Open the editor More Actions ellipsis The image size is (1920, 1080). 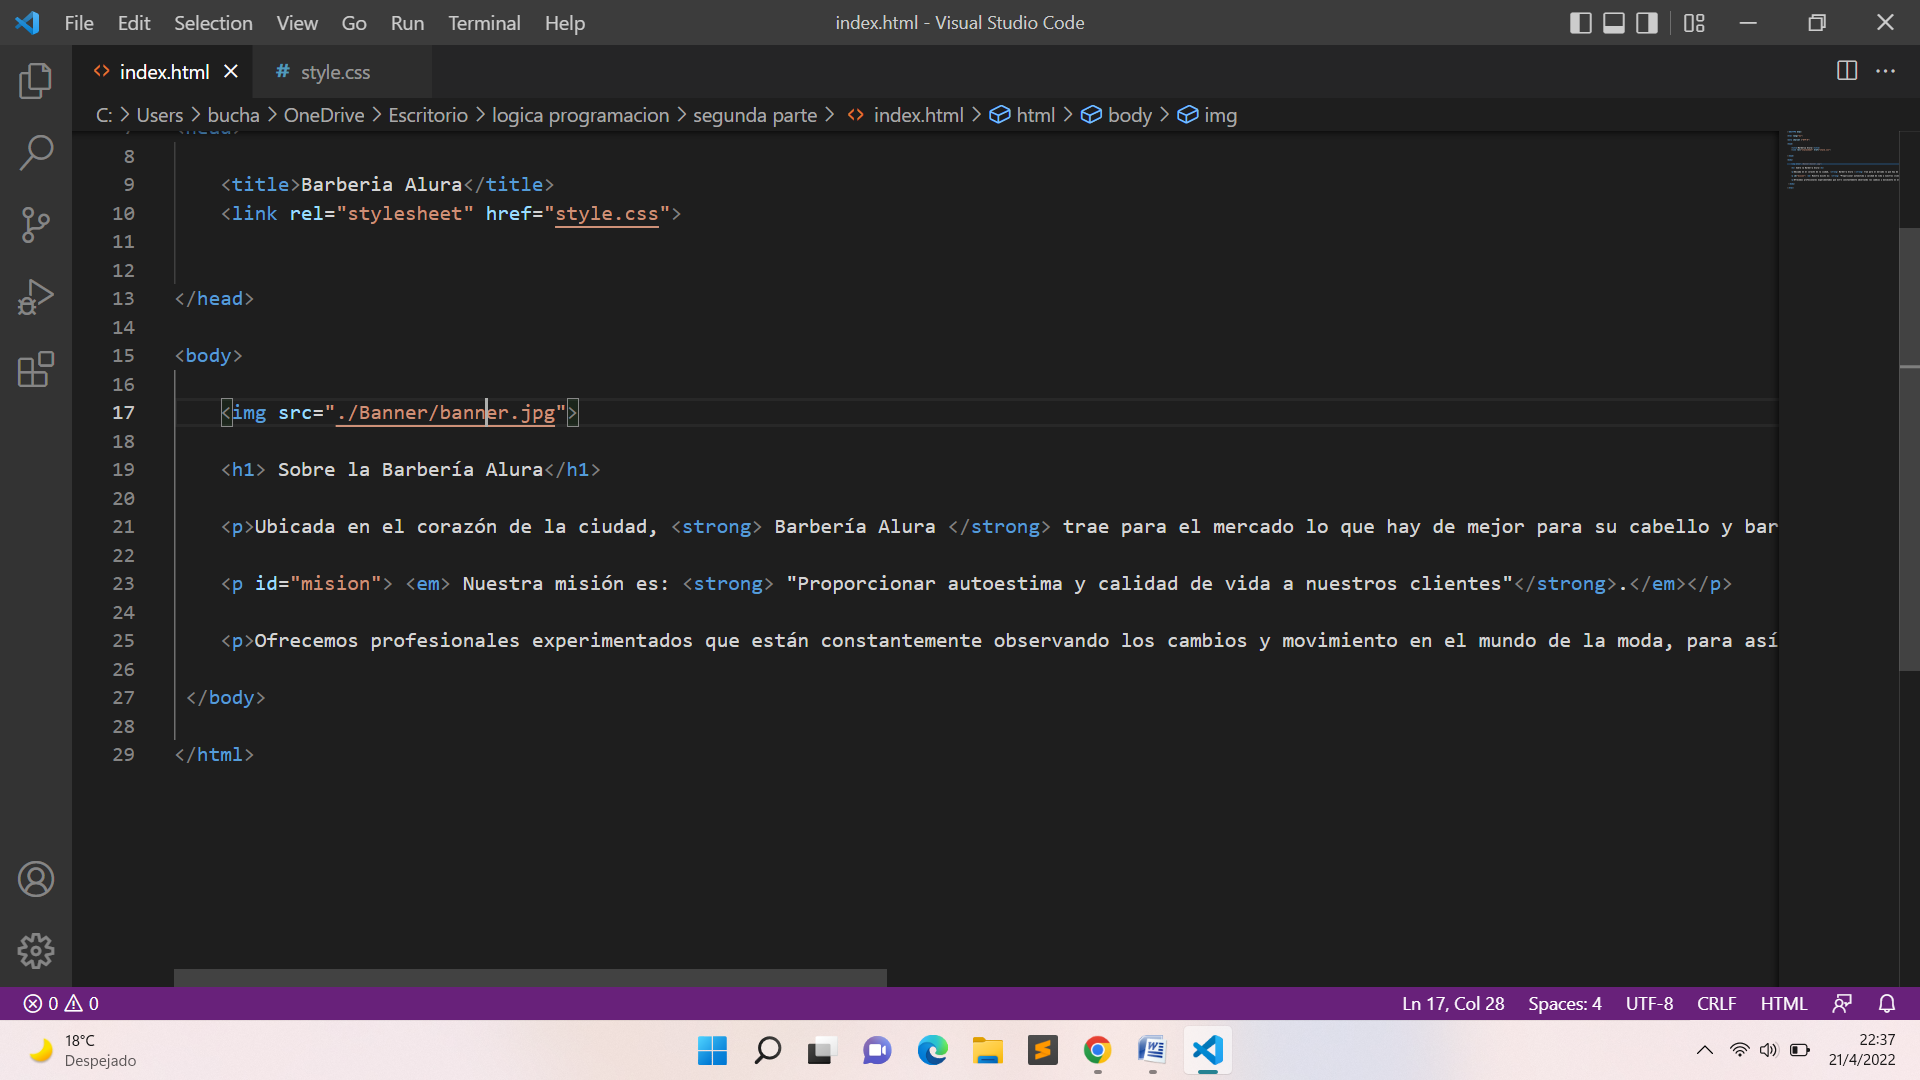tap(1885, 71)
